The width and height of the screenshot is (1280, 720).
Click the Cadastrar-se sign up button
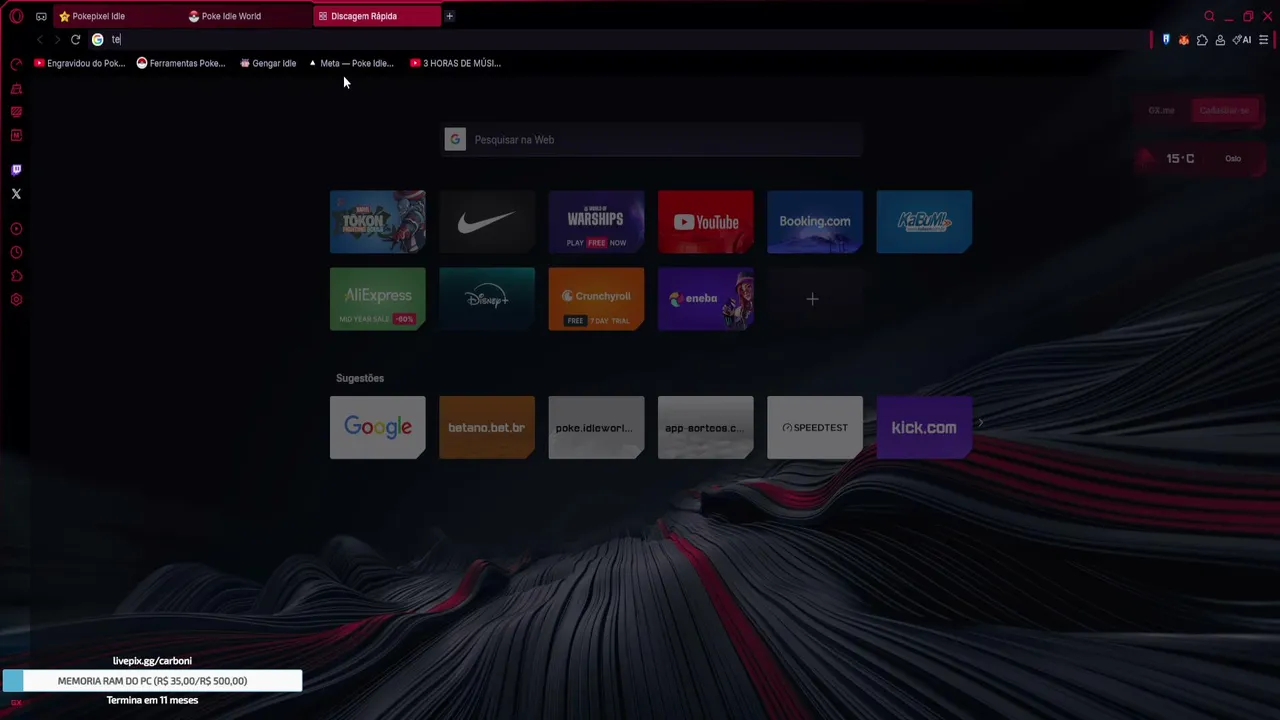[x=1224, y=110]
